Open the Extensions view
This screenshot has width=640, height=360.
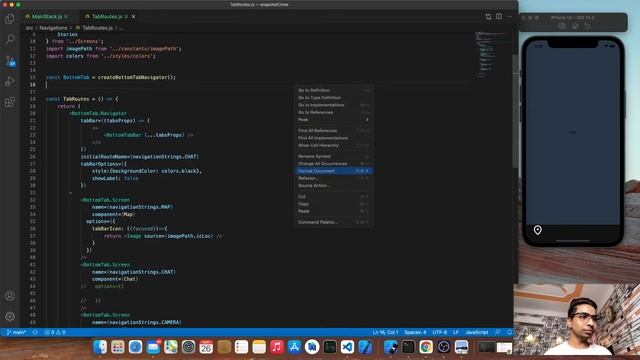tap(10, 102)
